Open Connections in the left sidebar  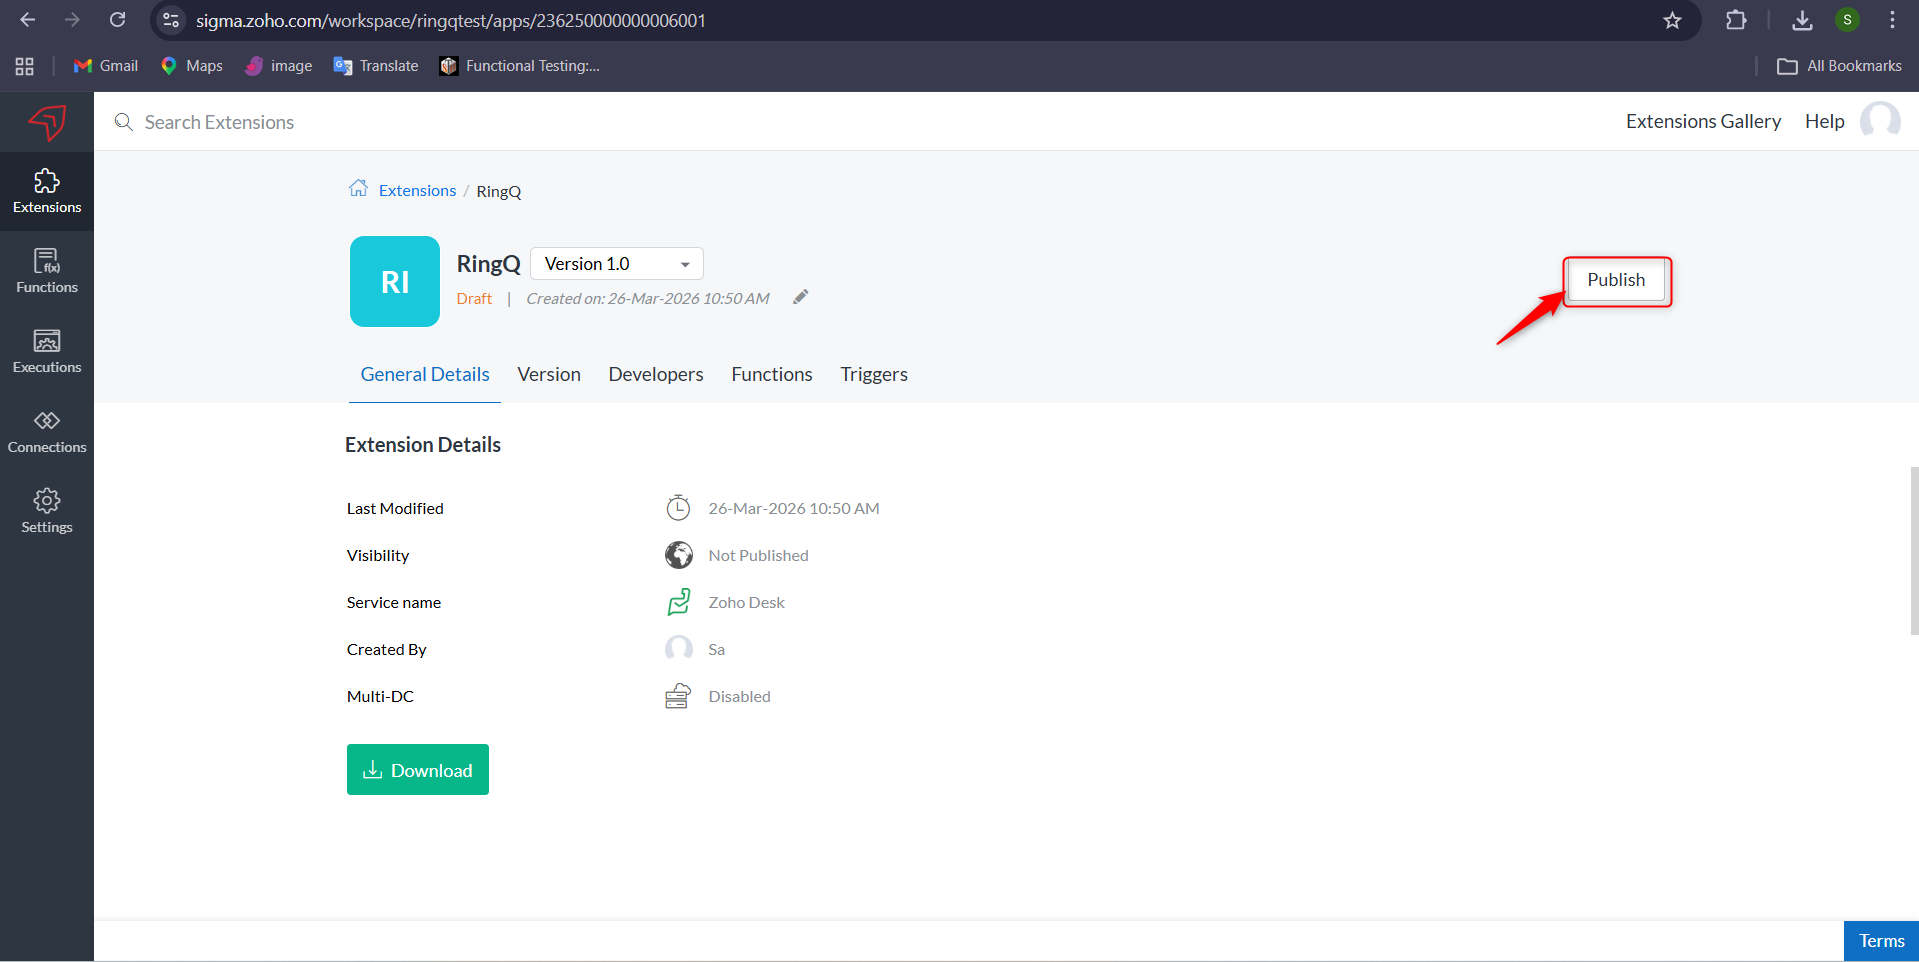(47, 431)
